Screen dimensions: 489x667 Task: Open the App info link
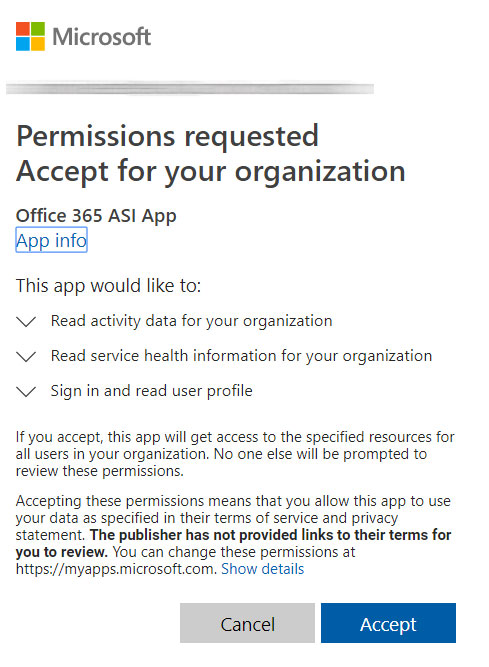(x=51, y=240)
